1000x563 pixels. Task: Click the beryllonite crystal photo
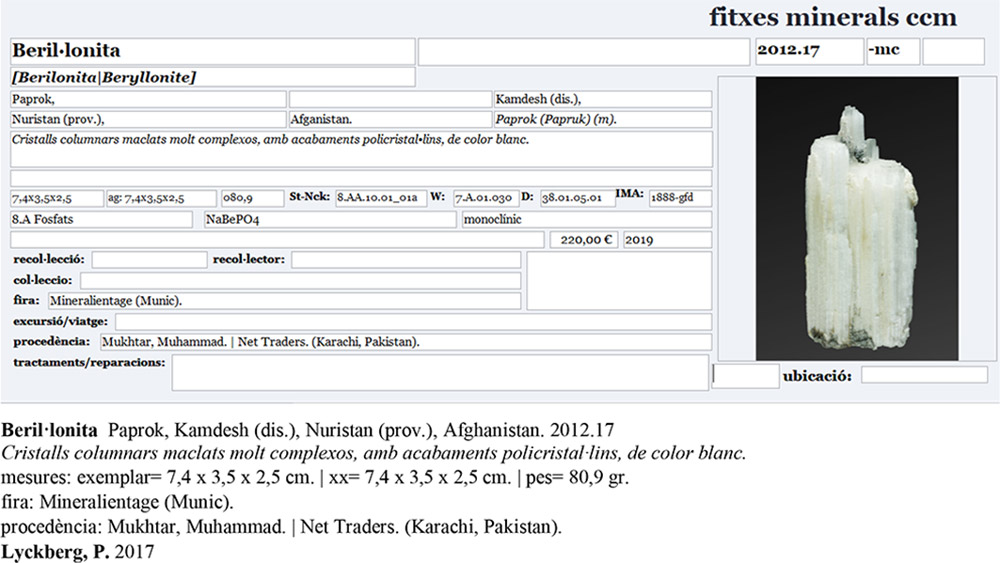[x=857, y=219]
